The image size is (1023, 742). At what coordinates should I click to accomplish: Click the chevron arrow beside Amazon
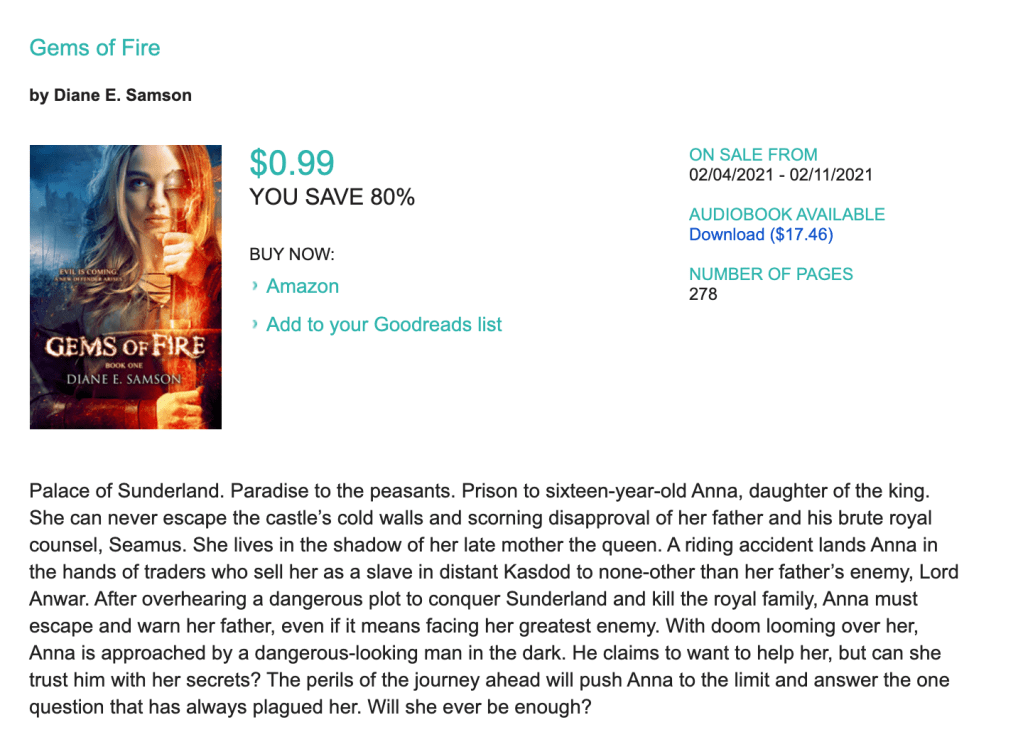tap(256, 287)
